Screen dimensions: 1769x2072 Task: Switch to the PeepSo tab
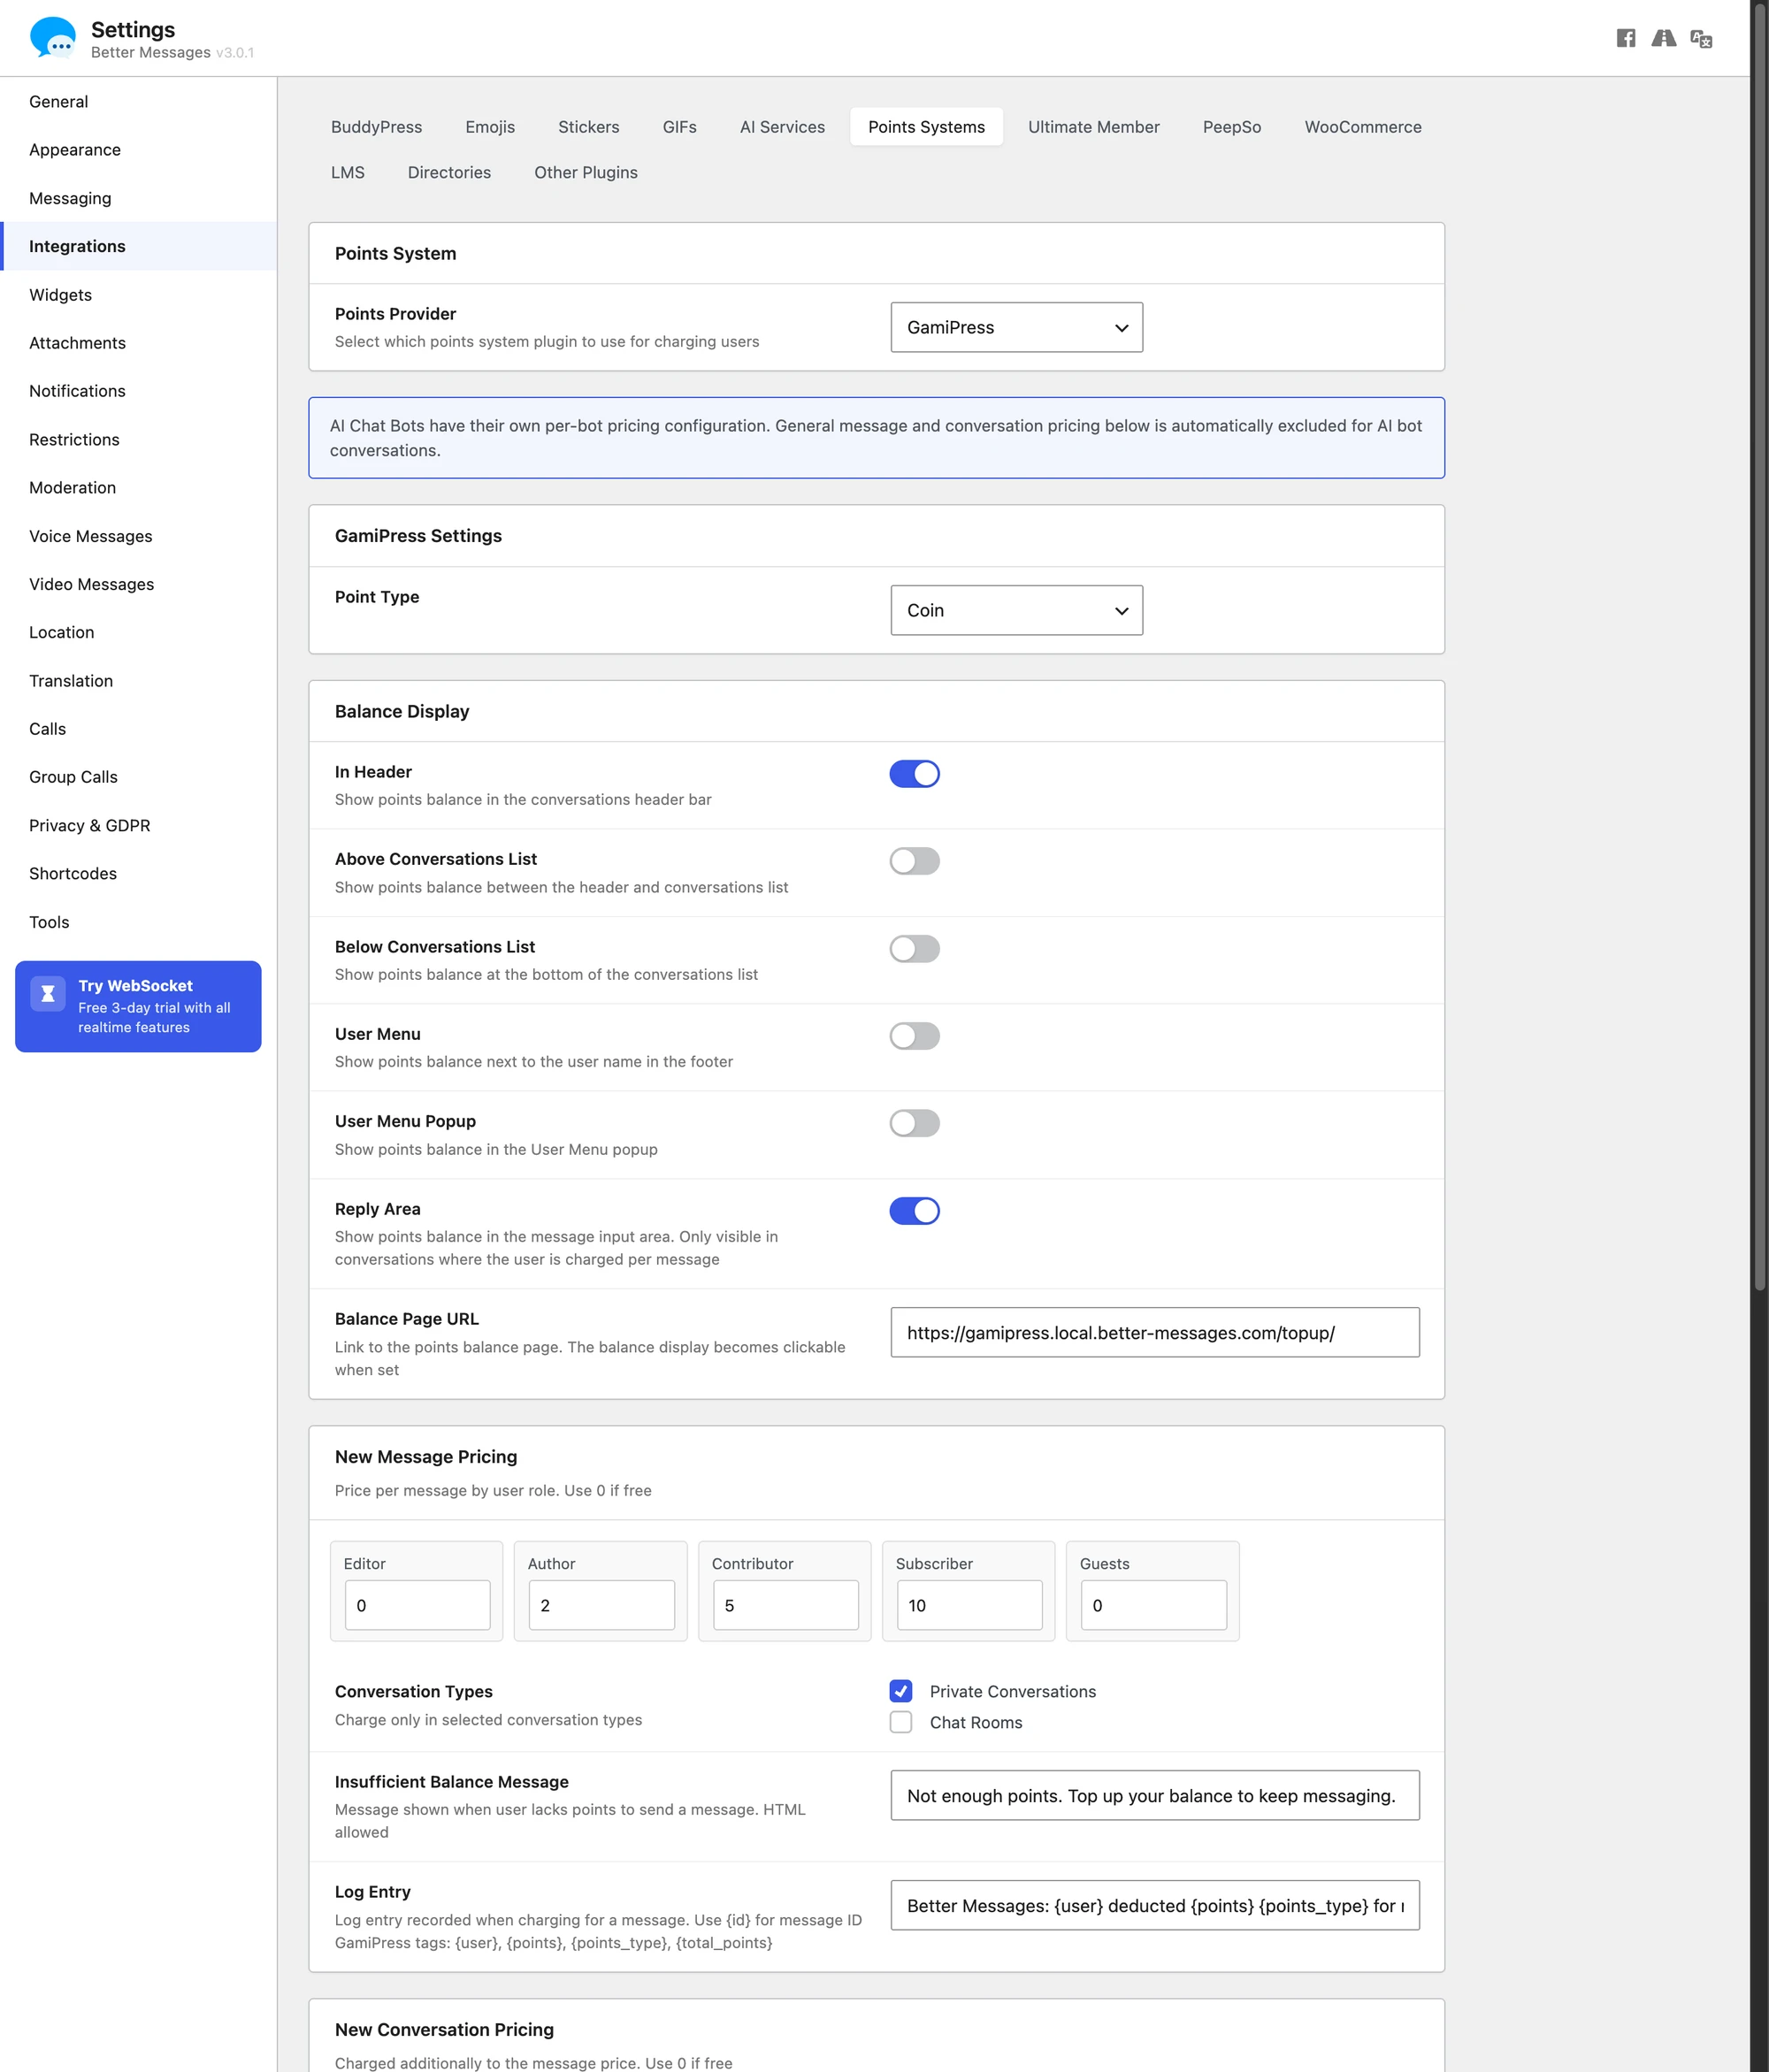tap(1231, 127)
